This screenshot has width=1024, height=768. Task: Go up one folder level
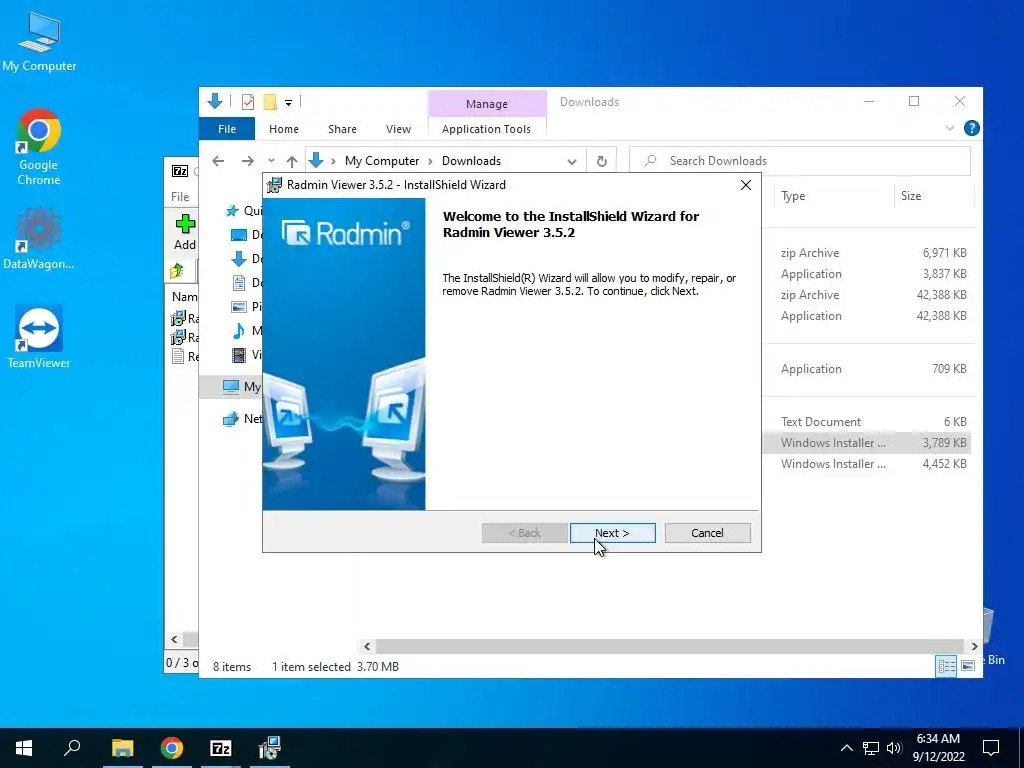click(x=292, y=161)
